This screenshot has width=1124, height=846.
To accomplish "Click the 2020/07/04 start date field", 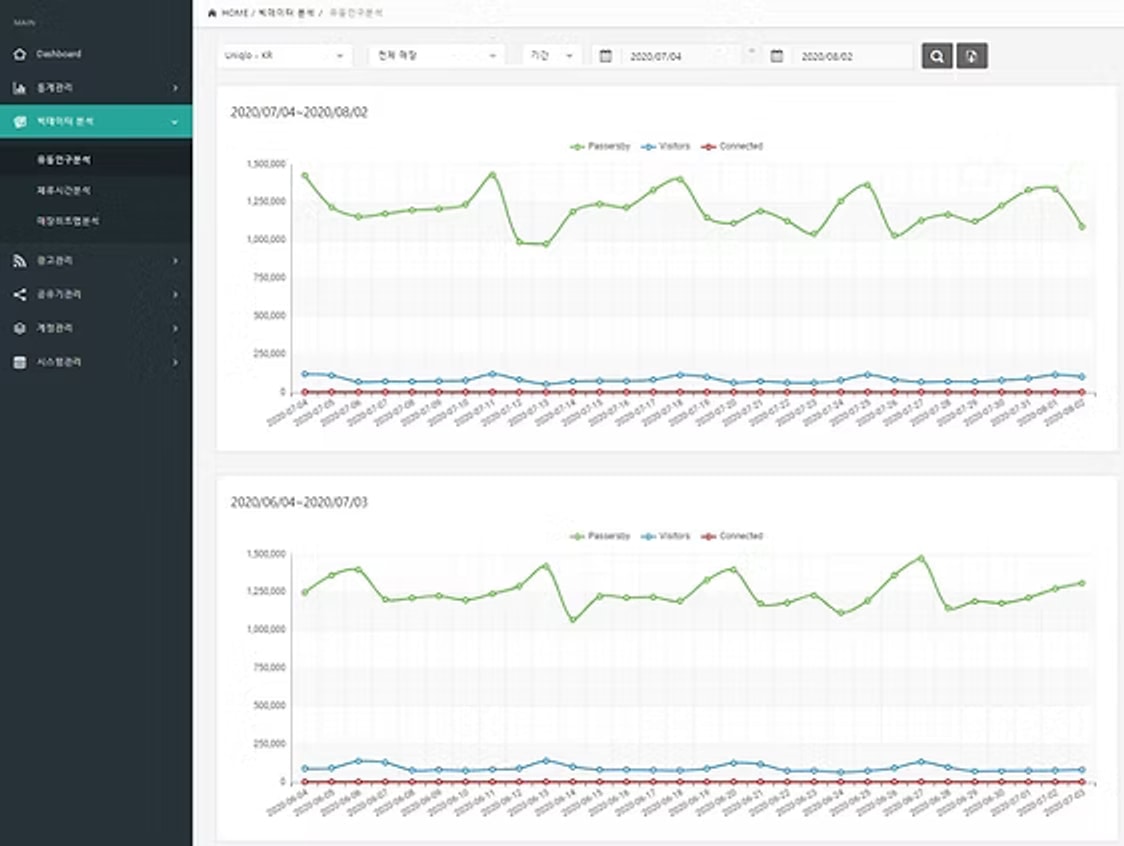I will (680, 57).
